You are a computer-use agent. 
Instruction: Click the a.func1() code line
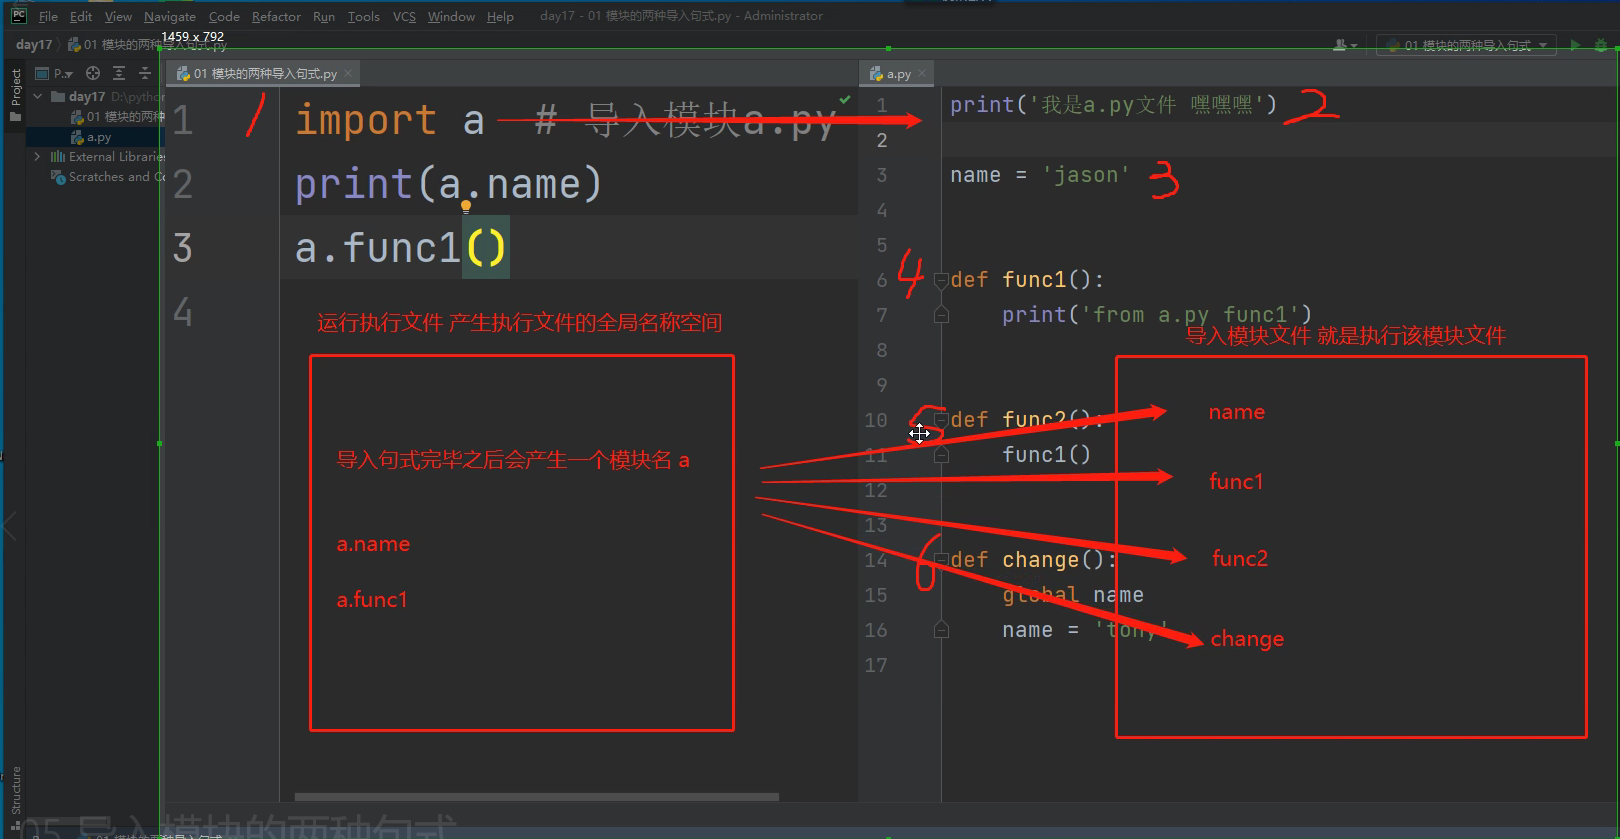pyautogui.click(x=401, y=248)
